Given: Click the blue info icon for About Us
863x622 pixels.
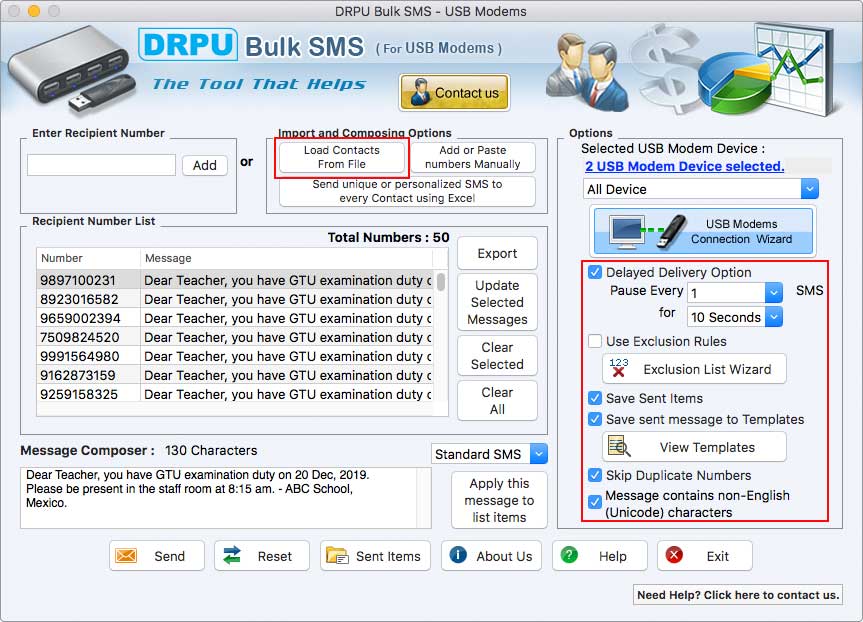Looking at the screenshot, I should (x=458, y=555).
